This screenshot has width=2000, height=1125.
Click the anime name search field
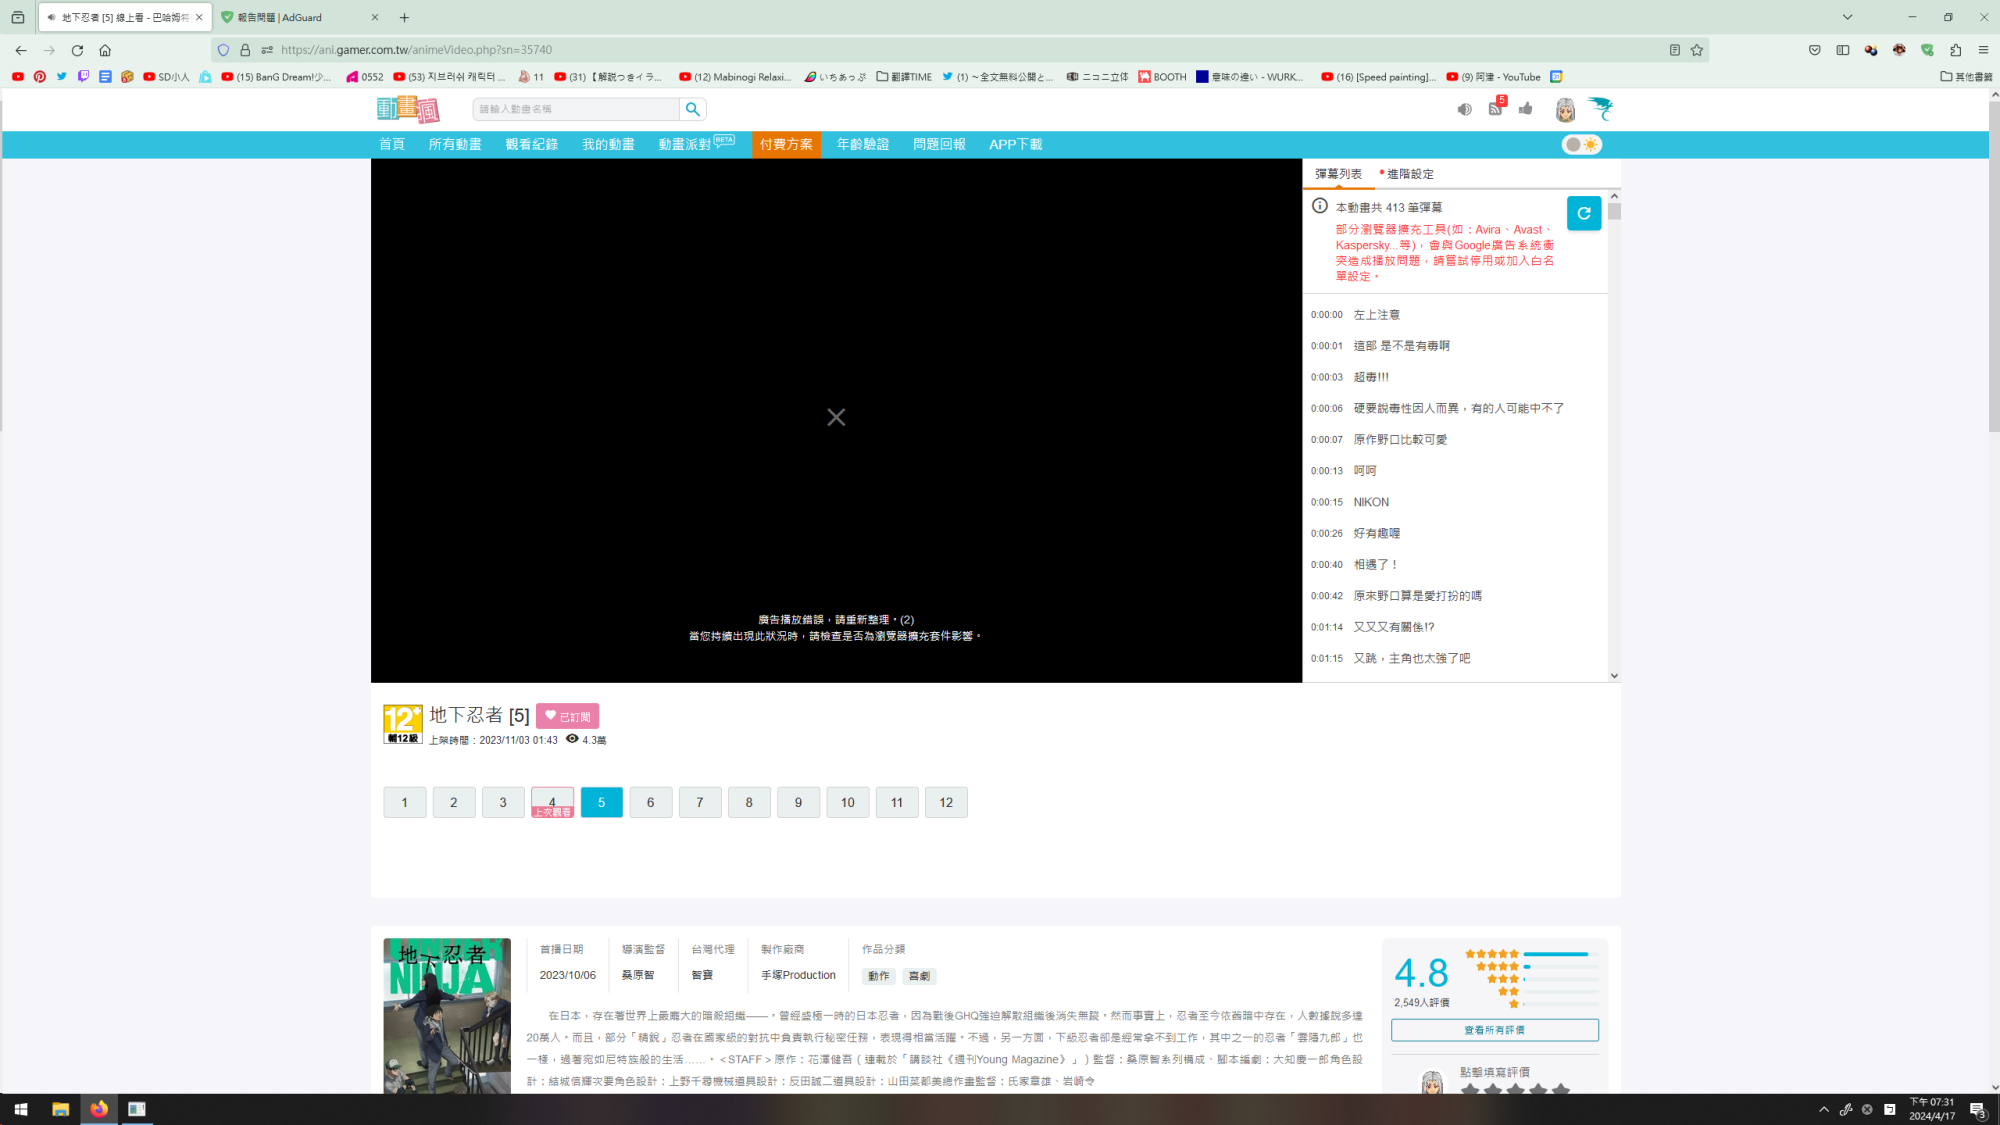pyautogui.click(x=577, y=109)
